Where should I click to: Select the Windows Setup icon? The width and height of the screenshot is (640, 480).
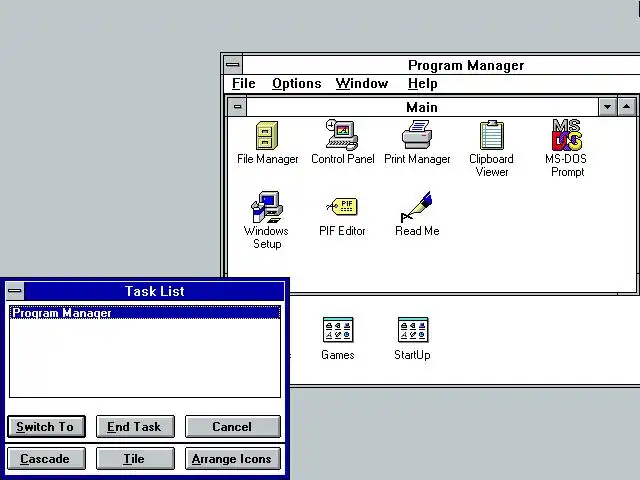pos(267,220)
